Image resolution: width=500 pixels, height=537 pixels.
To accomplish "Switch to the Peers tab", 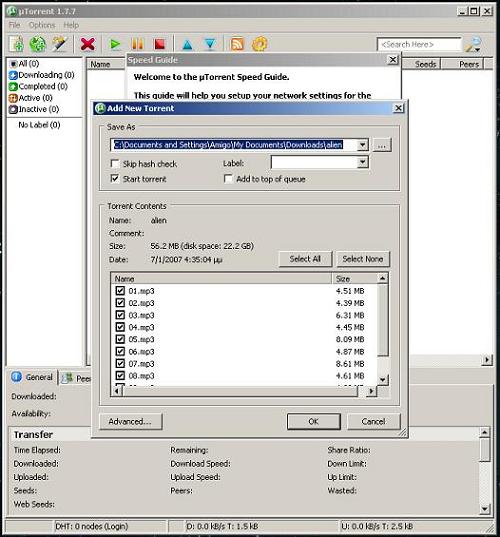I will (76, 378).
